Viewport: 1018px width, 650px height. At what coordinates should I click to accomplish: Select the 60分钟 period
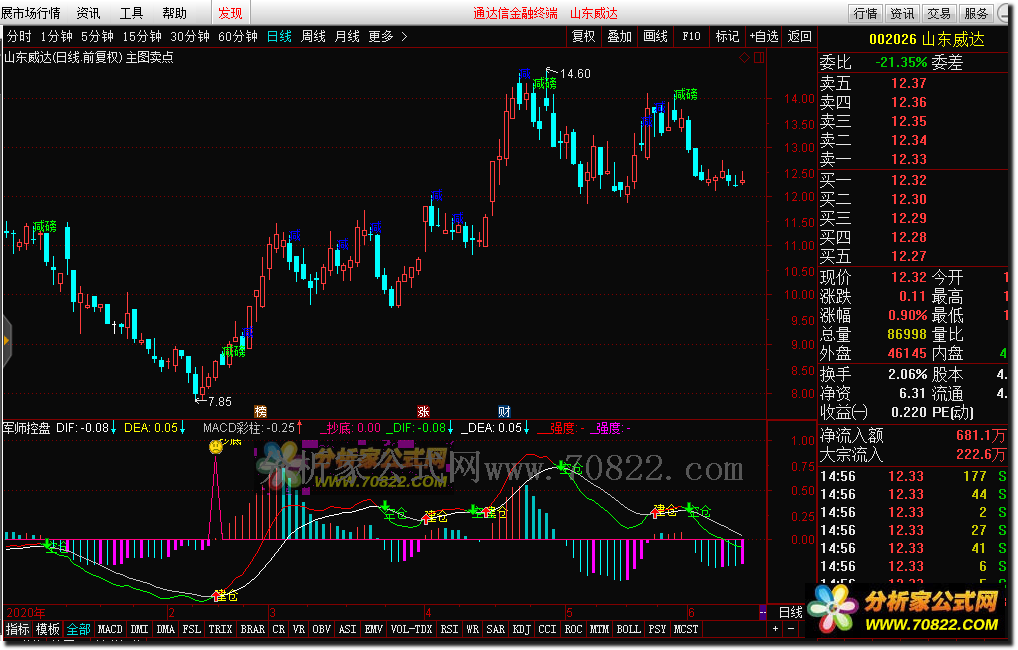238,36
